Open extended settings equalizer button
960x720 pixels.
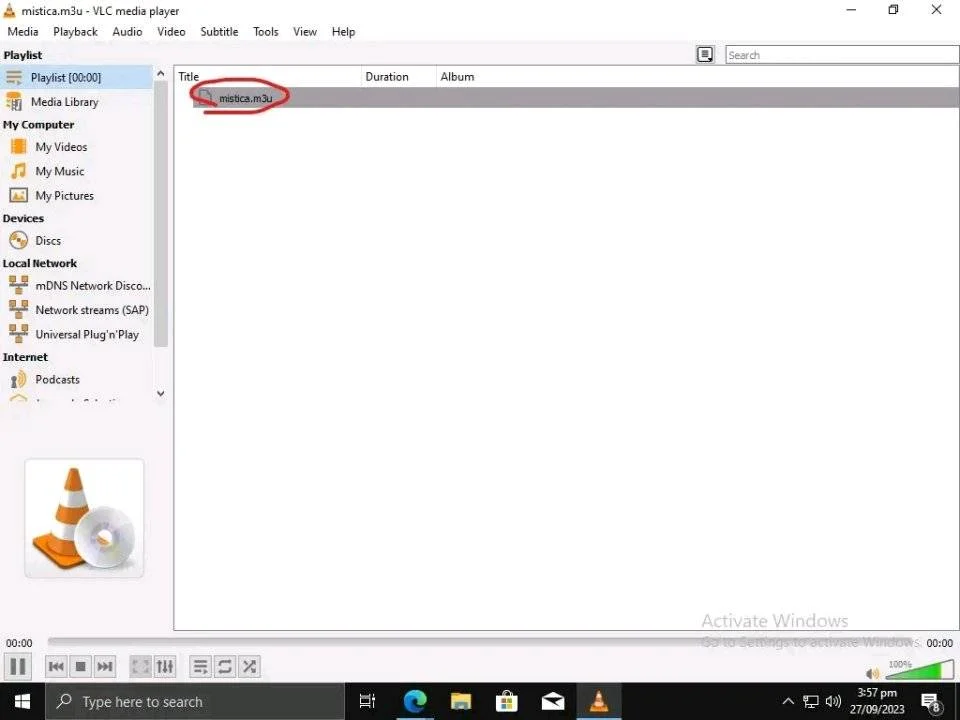coord(165,666)
